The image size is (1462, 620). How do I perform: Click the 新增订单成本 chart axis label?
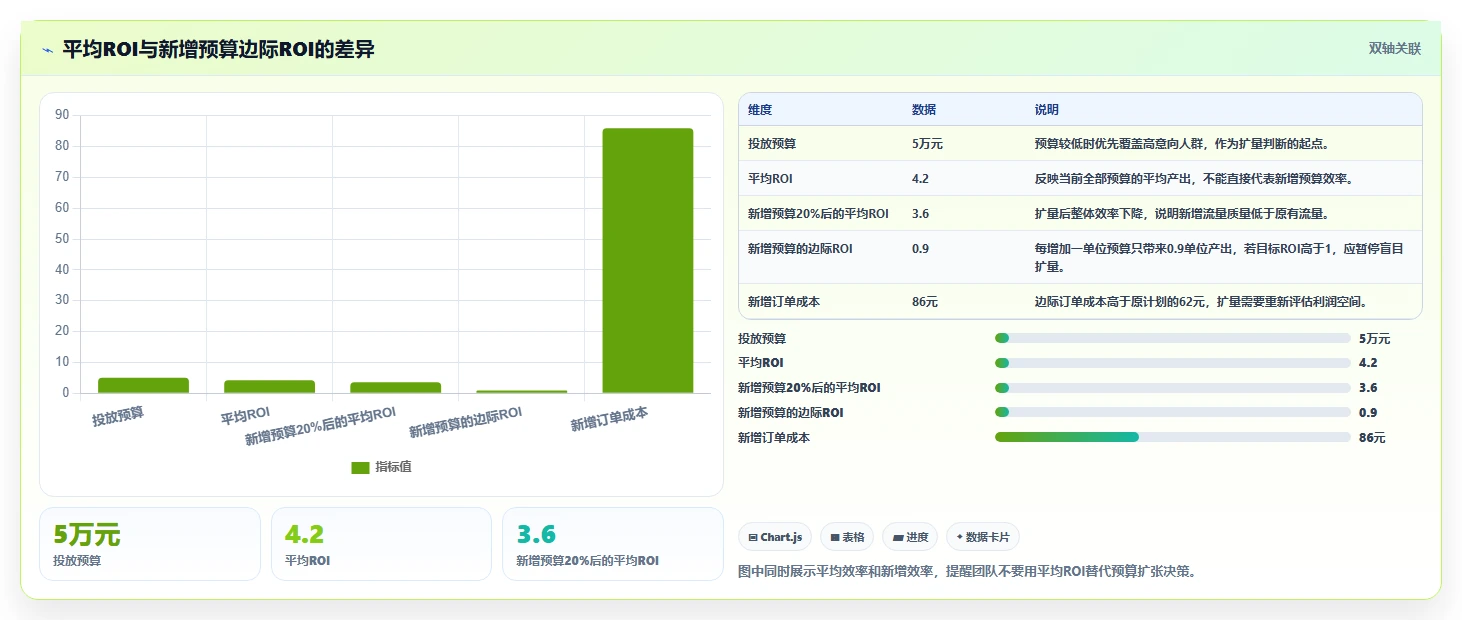click(x=609, y=419)
